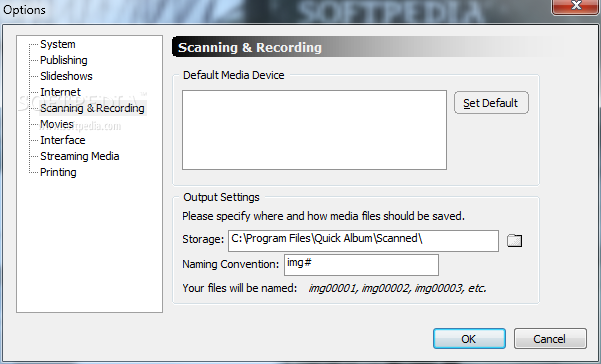Focus the Naming Convention text box
601x364 pixels.
pos(361,265)
